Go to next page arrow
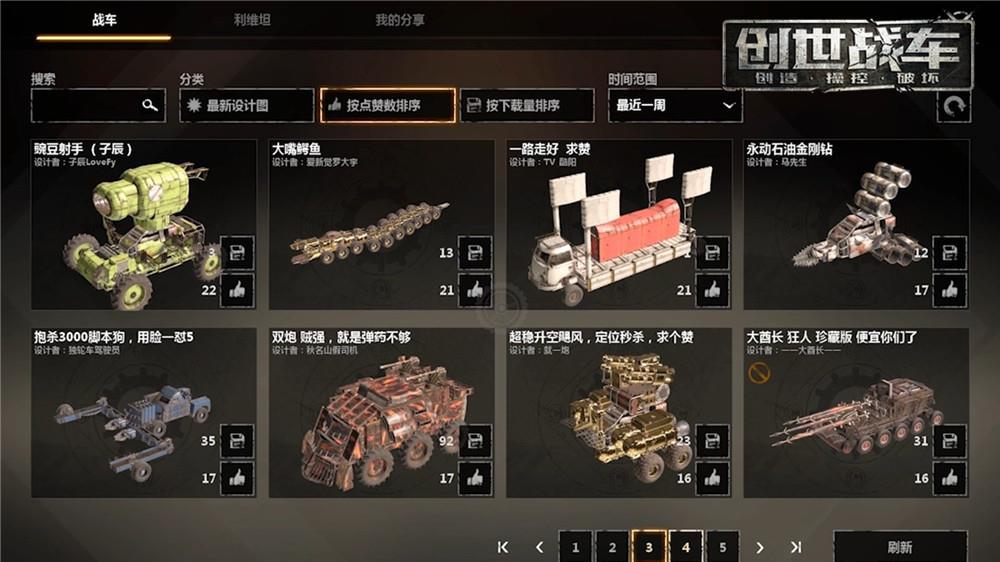Screen dimensions: 1000x562 (760, 547)
